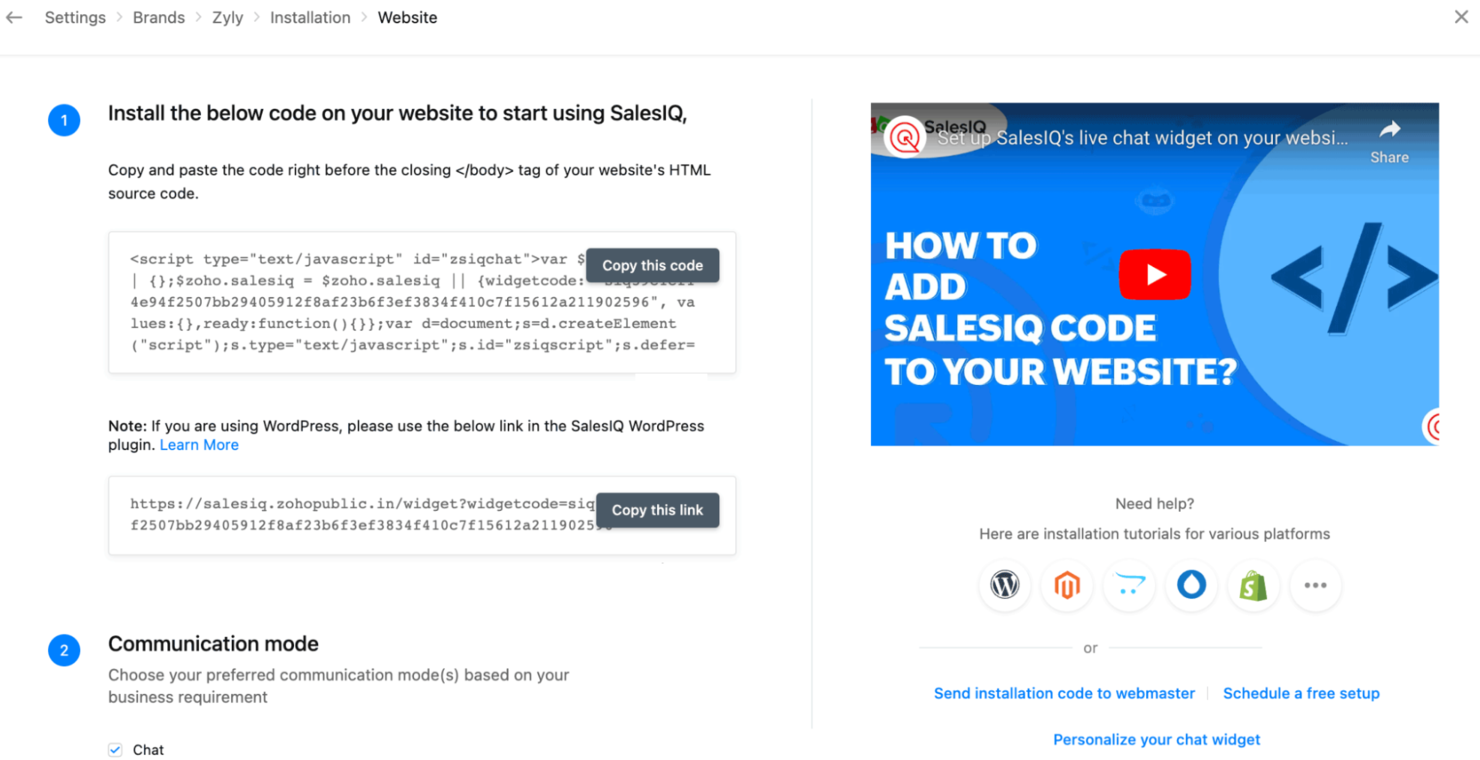Open the Magento platform tutorial

[1067, 586]
